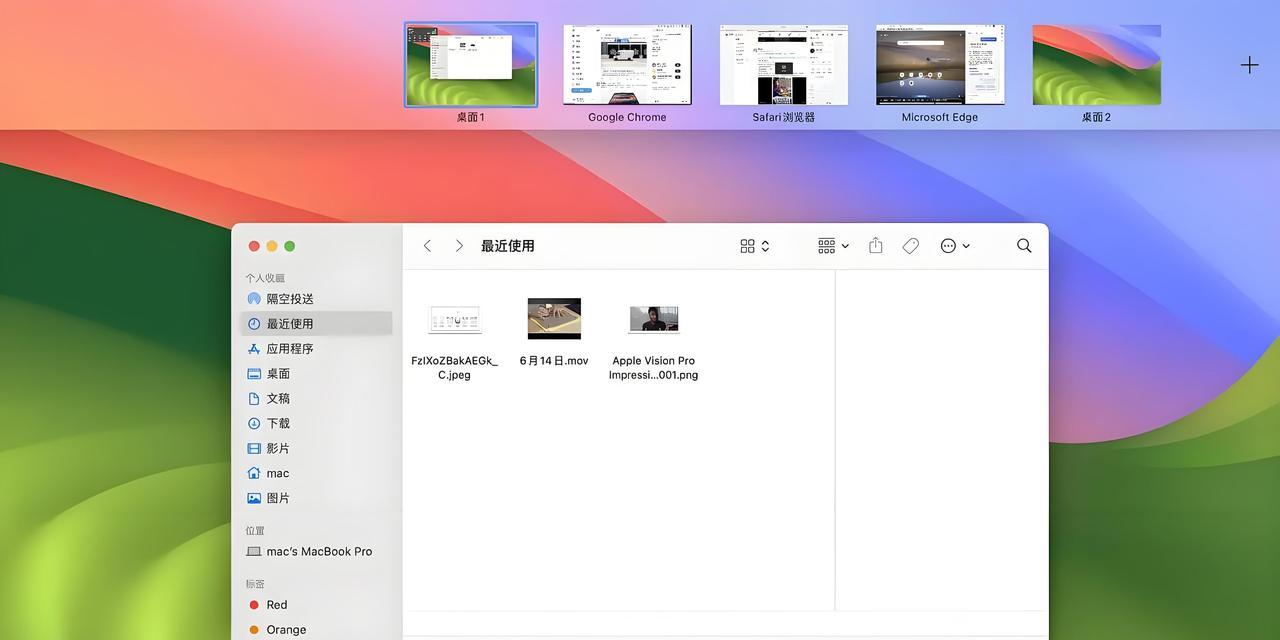Click the 个人收藏 section header
1280x640 pixels.
[x=265, y=278]
